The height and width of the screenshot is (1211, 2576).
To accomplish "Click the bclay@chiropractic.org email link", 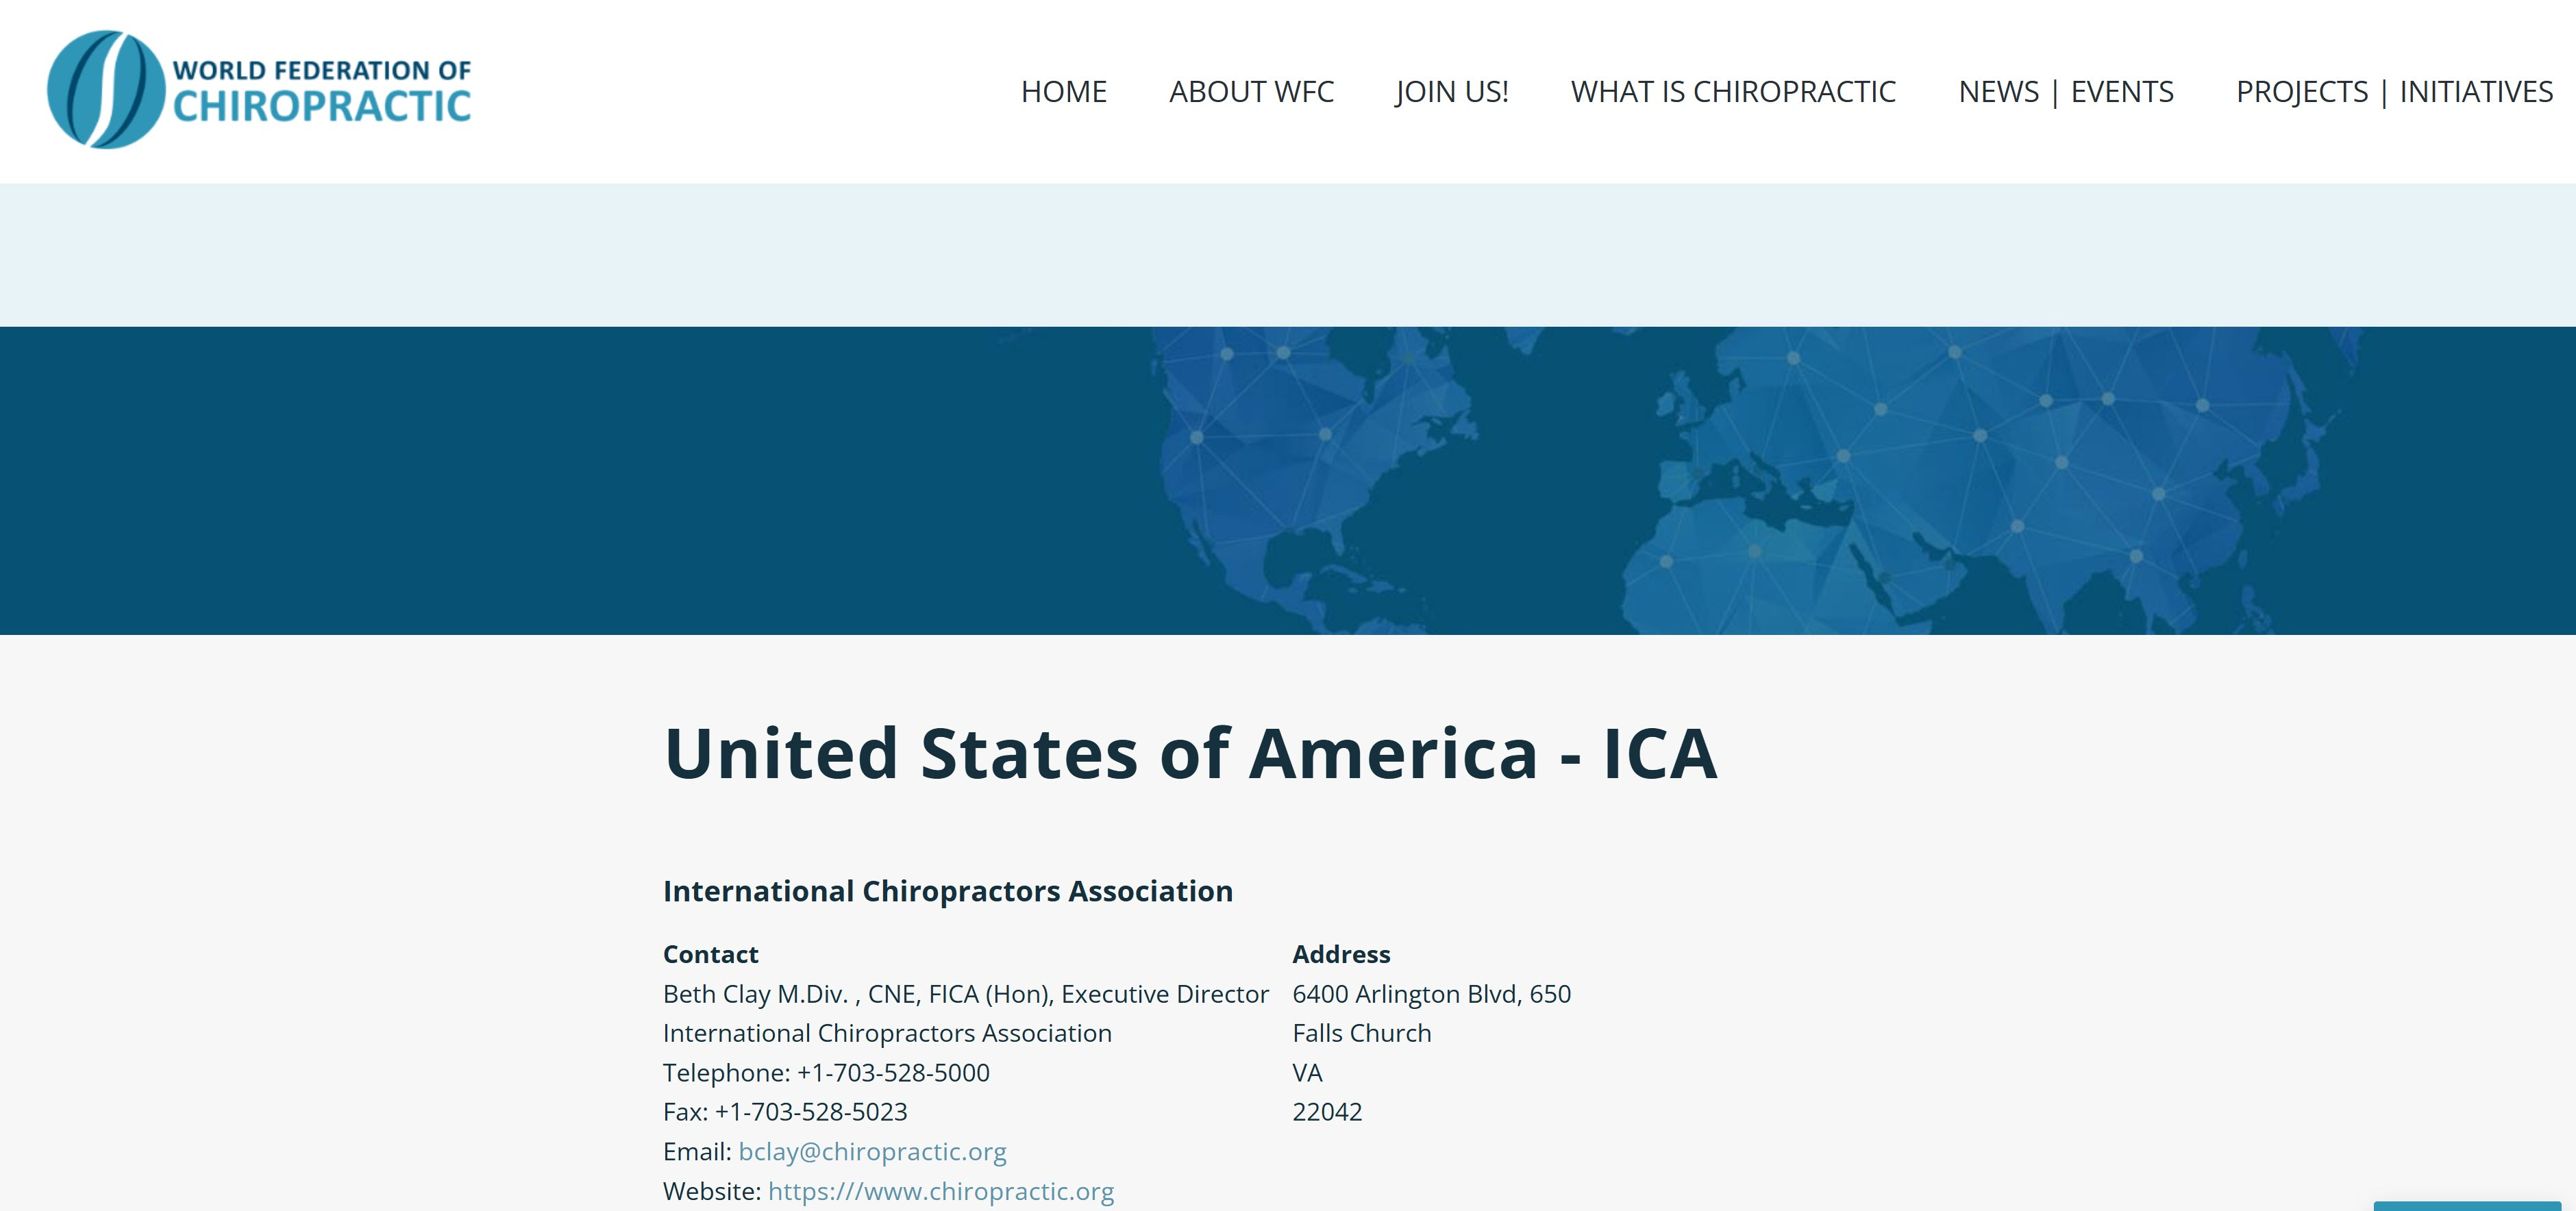I will 872,1152.
